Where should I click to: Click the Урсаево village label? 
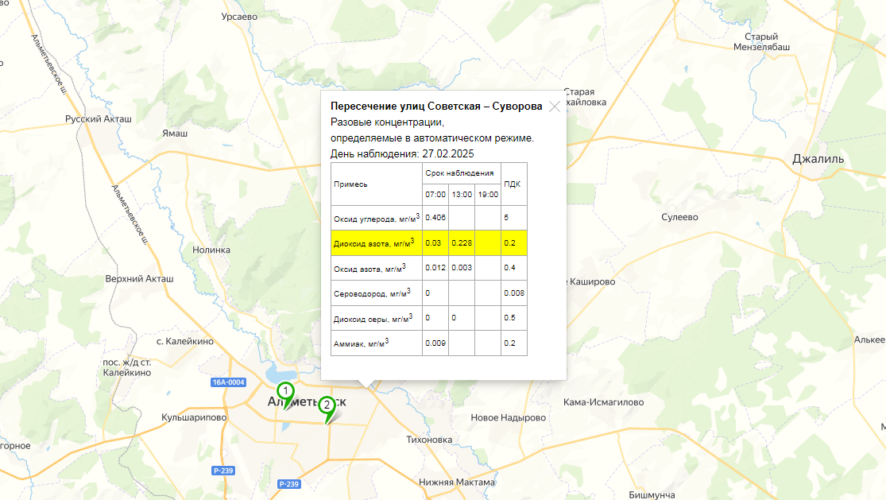click(239, 17)
